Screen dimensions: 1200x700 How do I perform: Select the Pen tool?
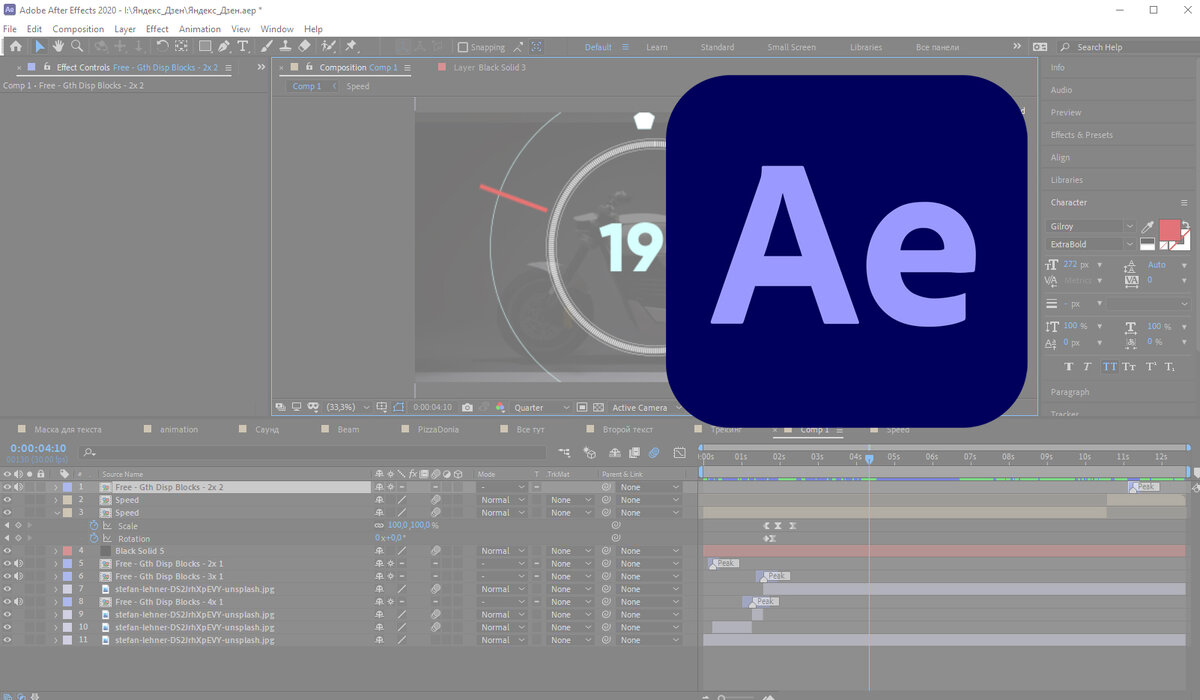pyautogui.click(x=224, y=46)
